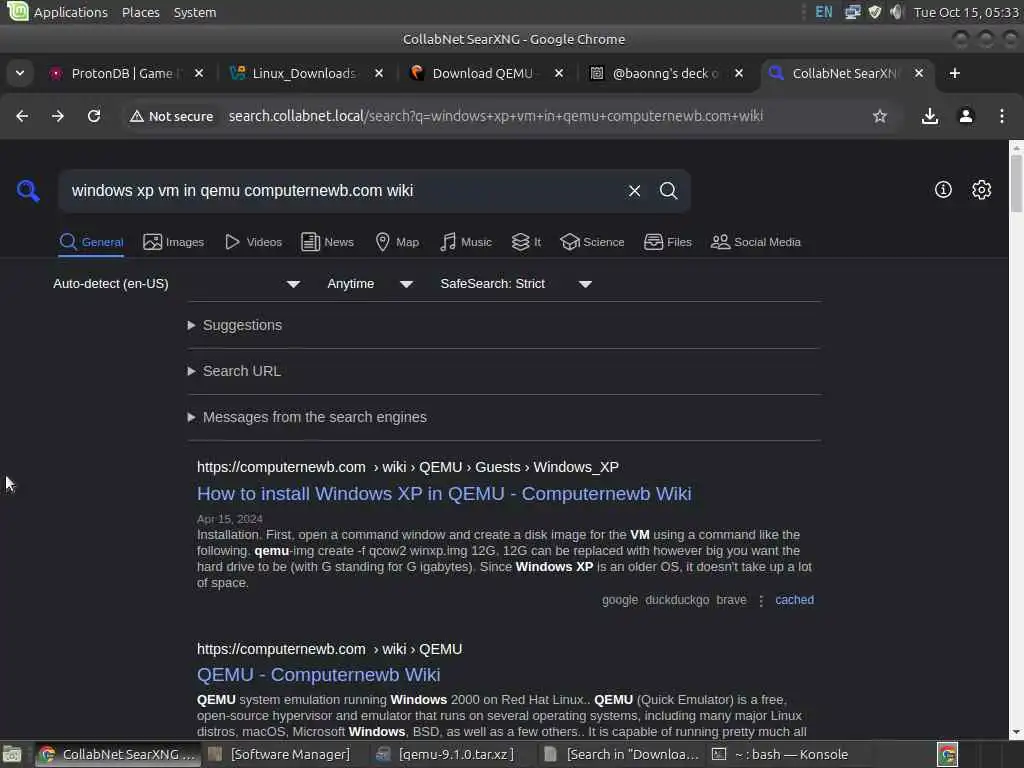Screen dimensions: 1024x768
Task: Open Chrome three-dot menu
Action: pos(1002,116)
